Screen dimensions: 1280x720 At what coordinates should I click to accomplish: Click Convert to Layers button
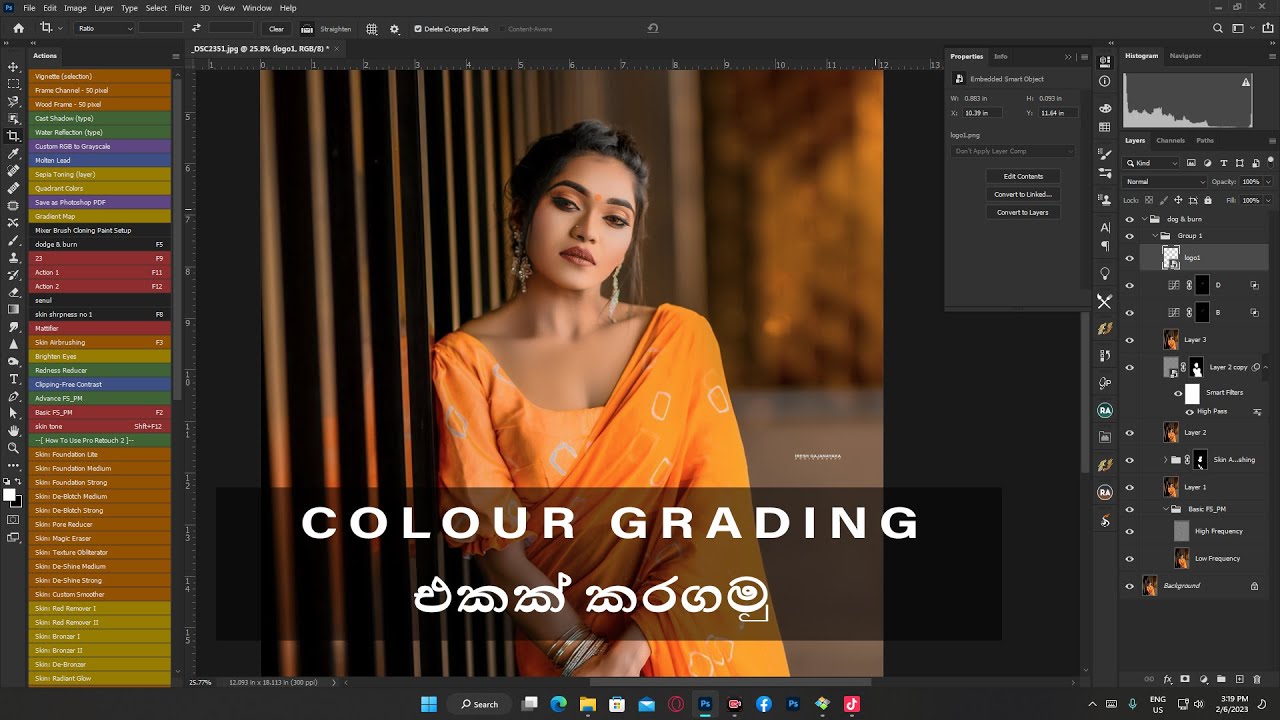1023,212
